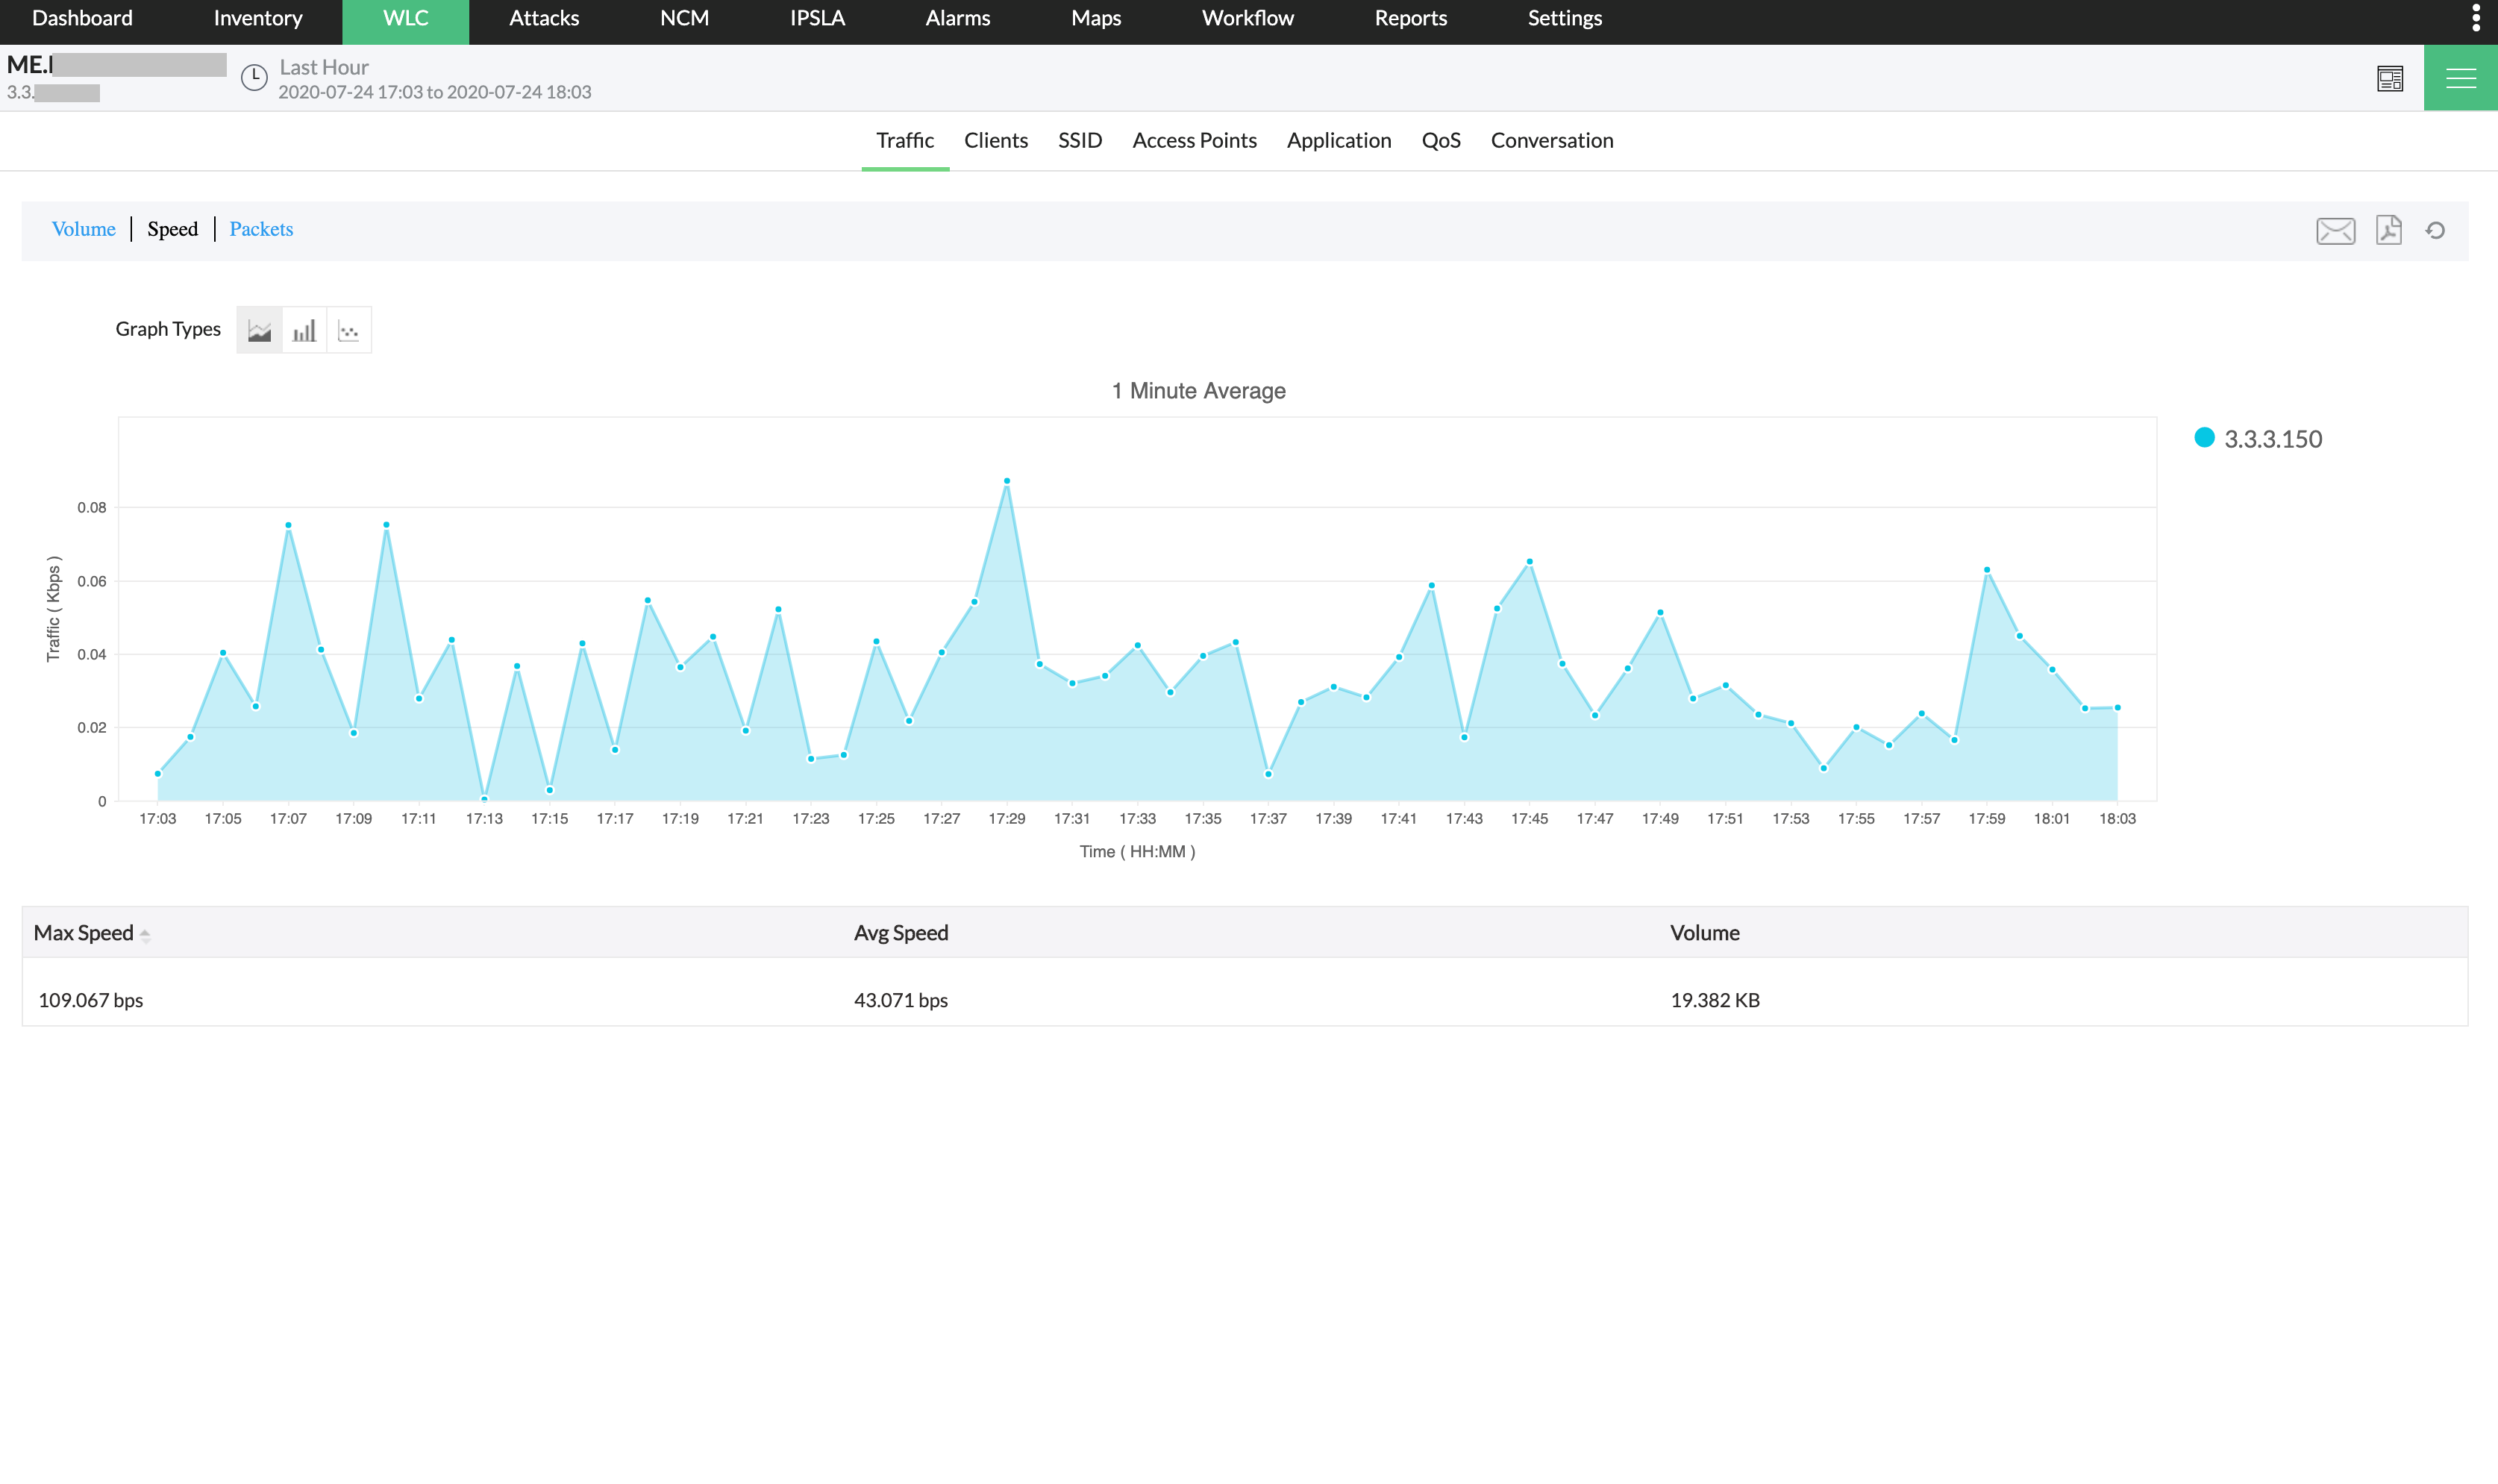Open the Last Hour time selector
This screenshot has width=2498, height=1484.
pyautogui.click(x=324, y=67)
